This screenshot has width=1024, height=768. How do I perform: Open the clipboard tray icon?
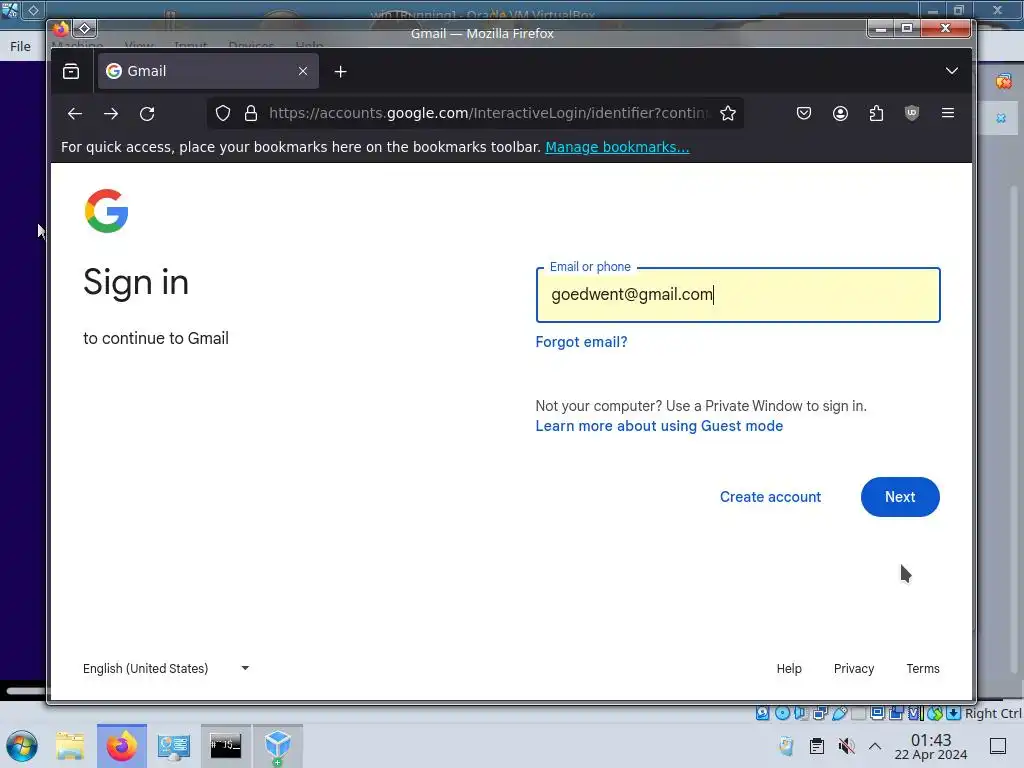(816, 746)
